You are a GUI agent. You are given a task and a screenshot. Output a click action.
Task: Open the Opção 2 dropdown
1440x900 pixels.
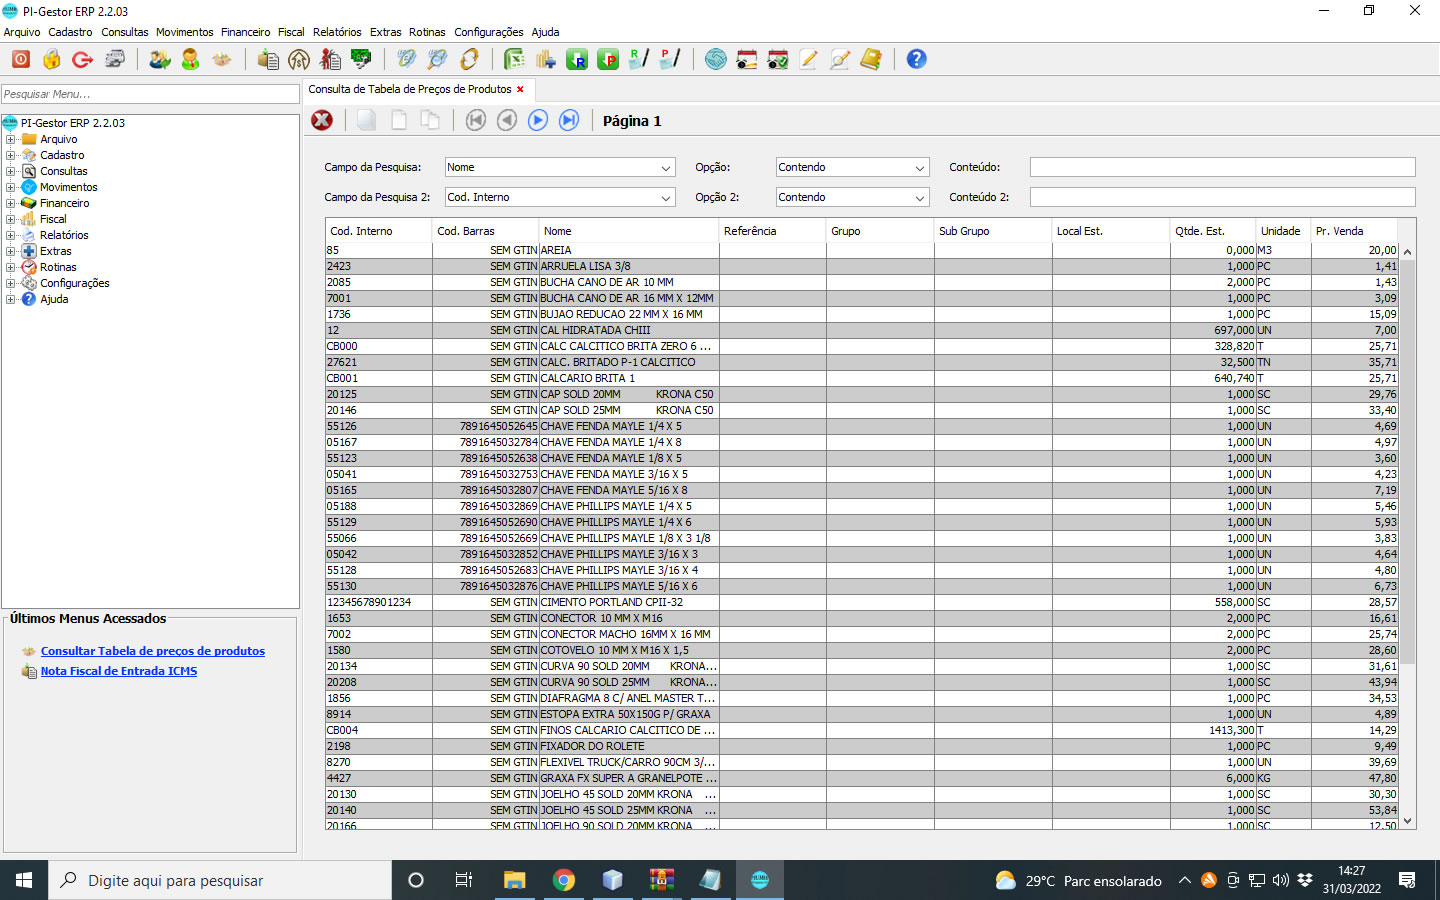(x=920, y=198)
